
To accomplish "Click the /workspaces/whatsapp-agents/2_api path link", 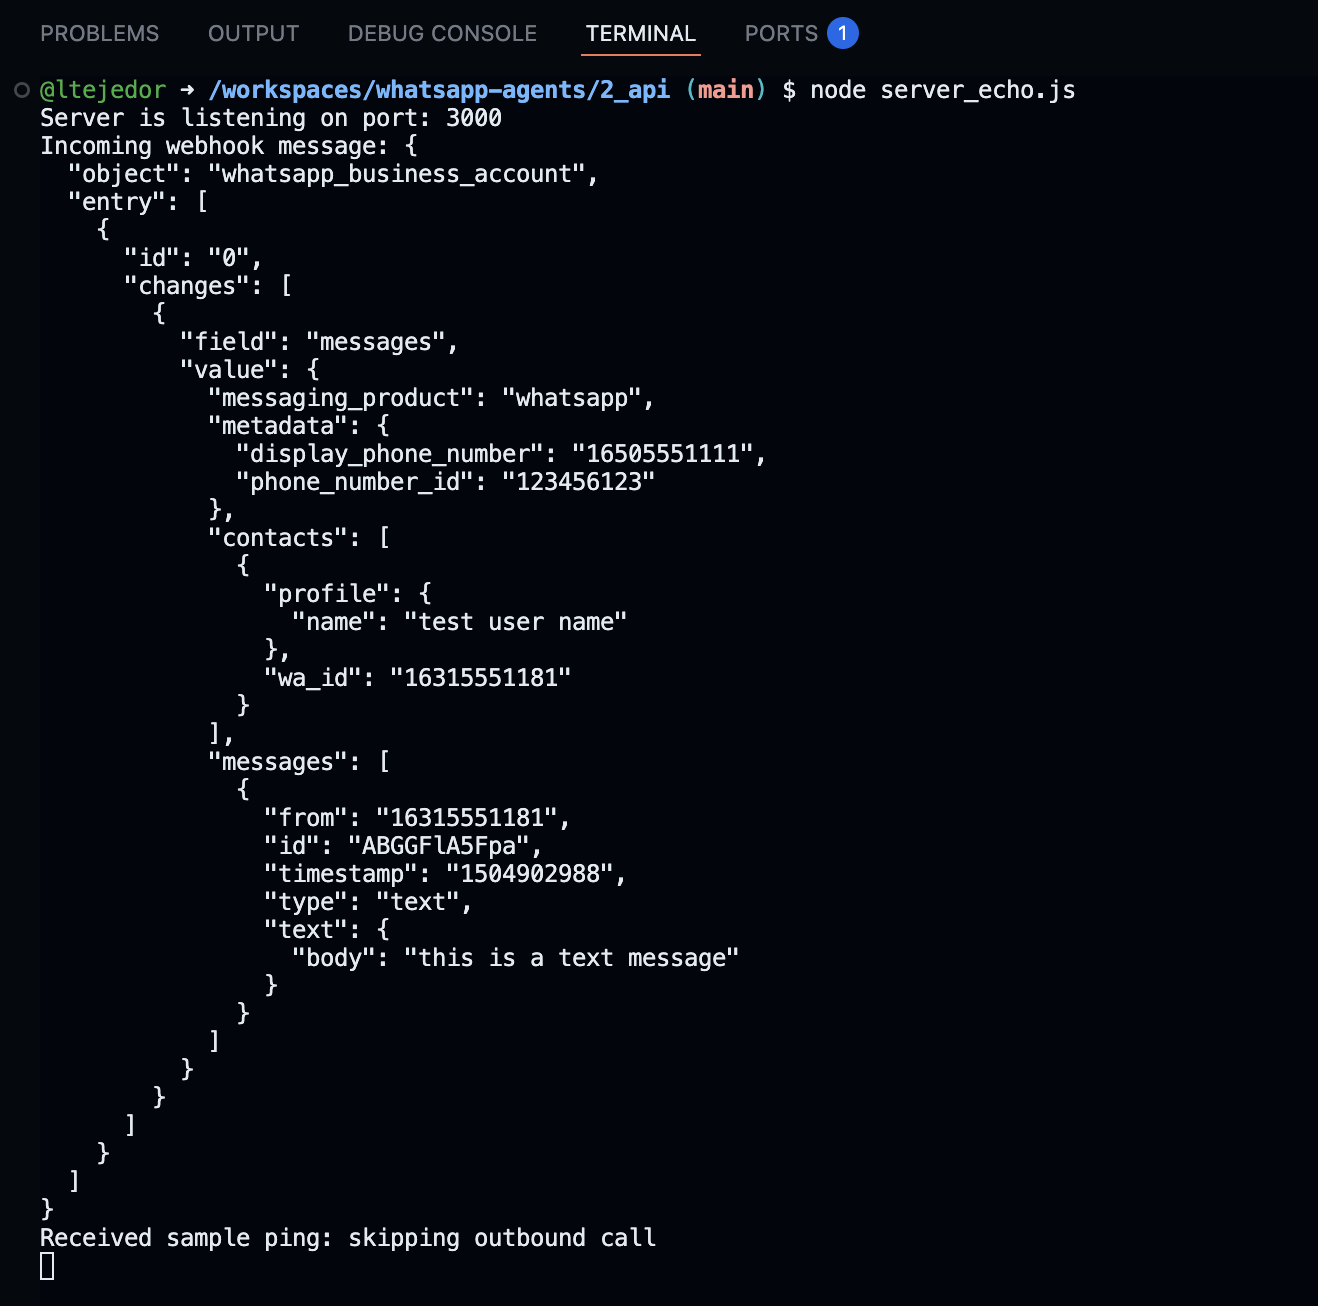I will (440, 90).
